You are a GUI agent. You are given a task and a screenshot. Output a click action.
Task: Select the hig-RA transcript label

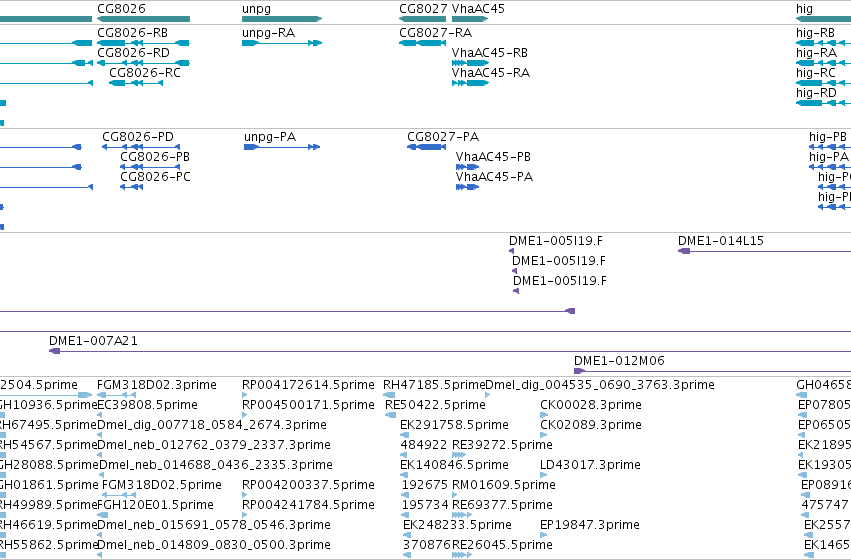[816, 53]
